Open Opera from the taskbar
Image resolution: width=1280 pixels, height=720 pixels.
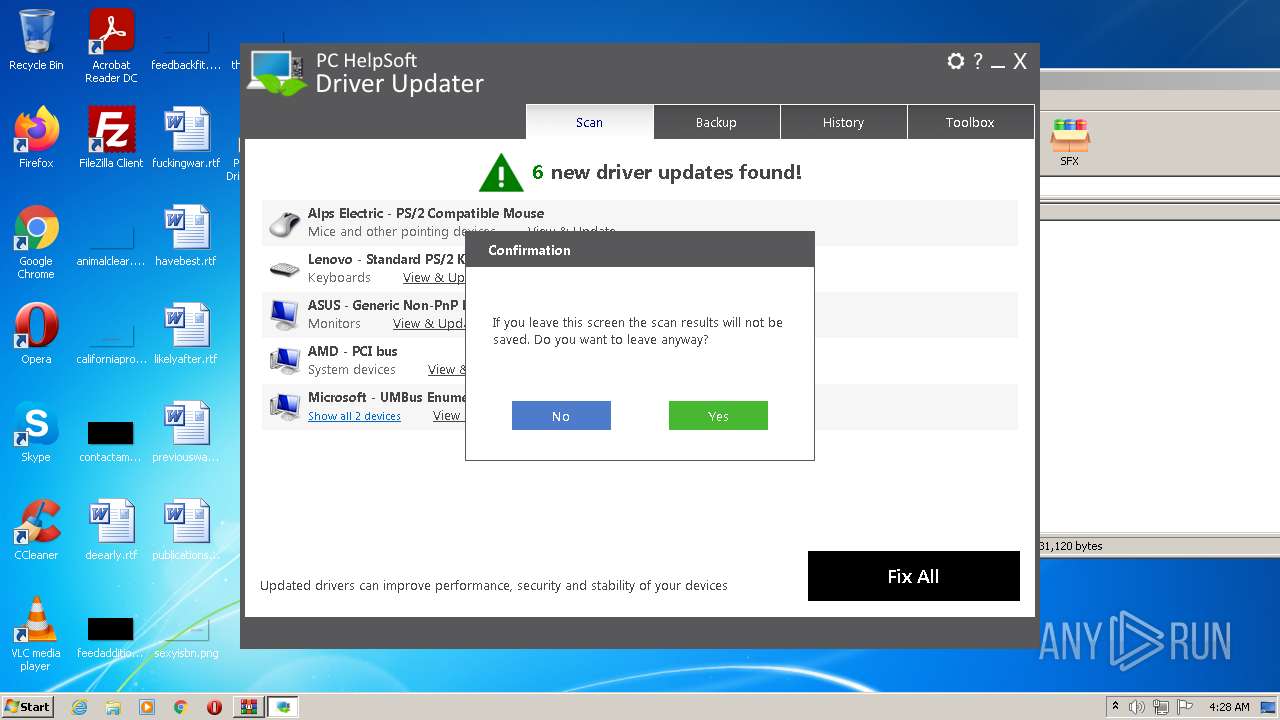tap(214, 707)
